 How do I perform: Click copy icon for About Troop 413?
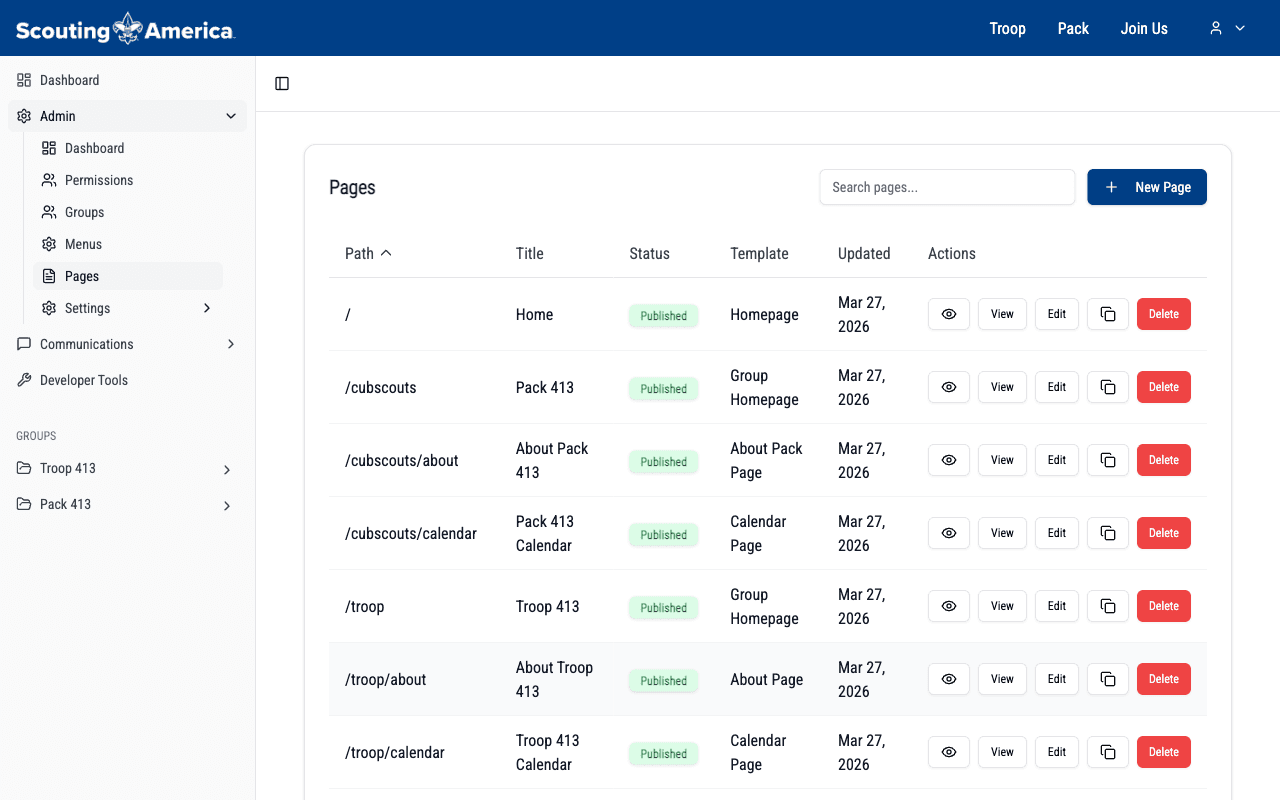1108,679
